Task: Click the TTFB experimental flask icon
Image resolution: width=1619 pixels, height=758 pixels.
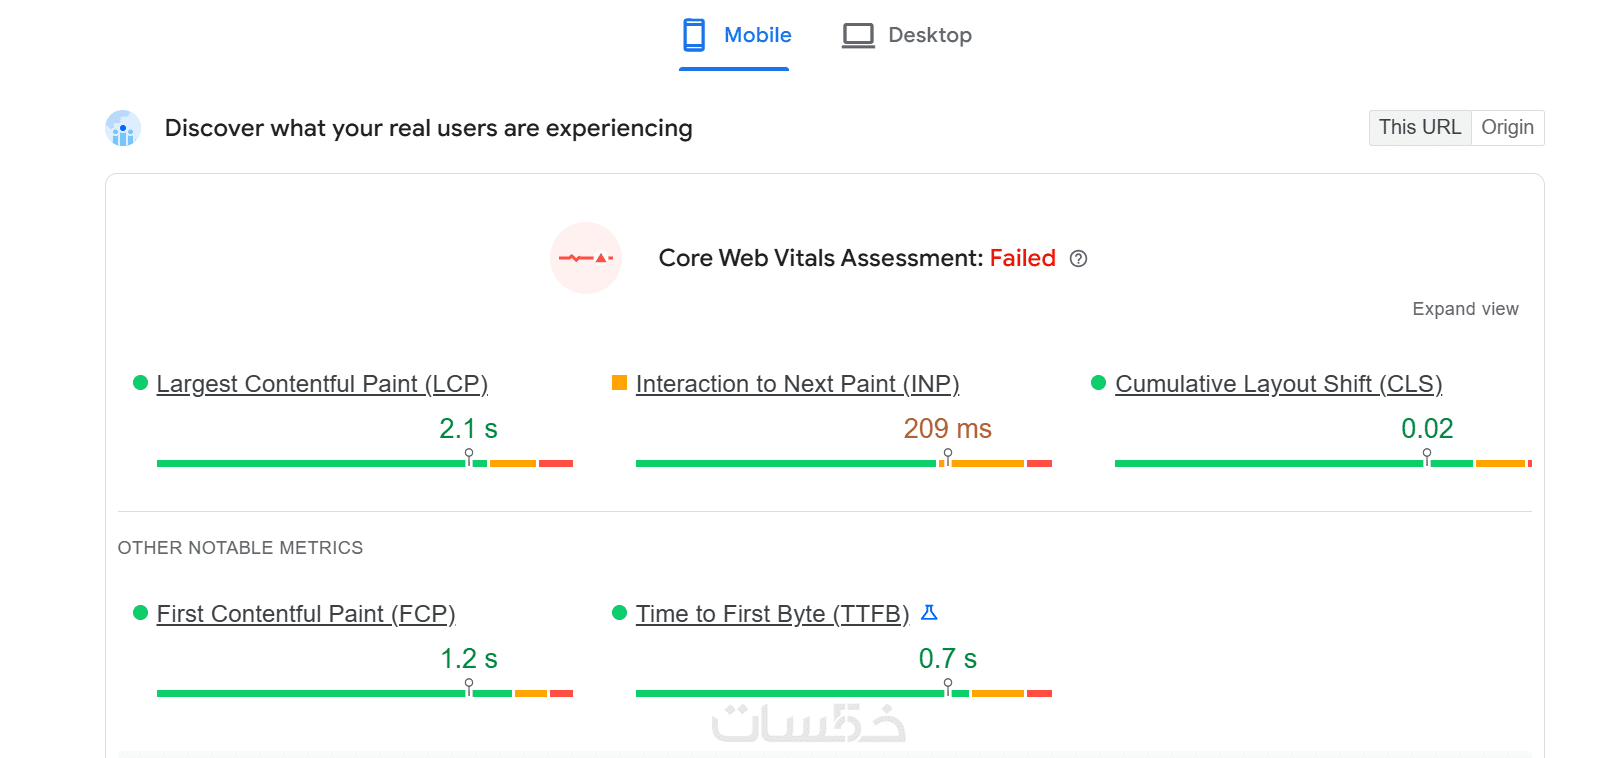Action: [929, 612]
